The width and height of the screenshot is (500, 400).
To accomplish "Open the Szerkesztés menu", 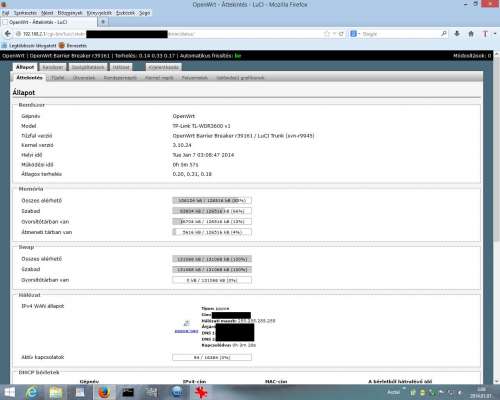I will (x=25, y=13).
